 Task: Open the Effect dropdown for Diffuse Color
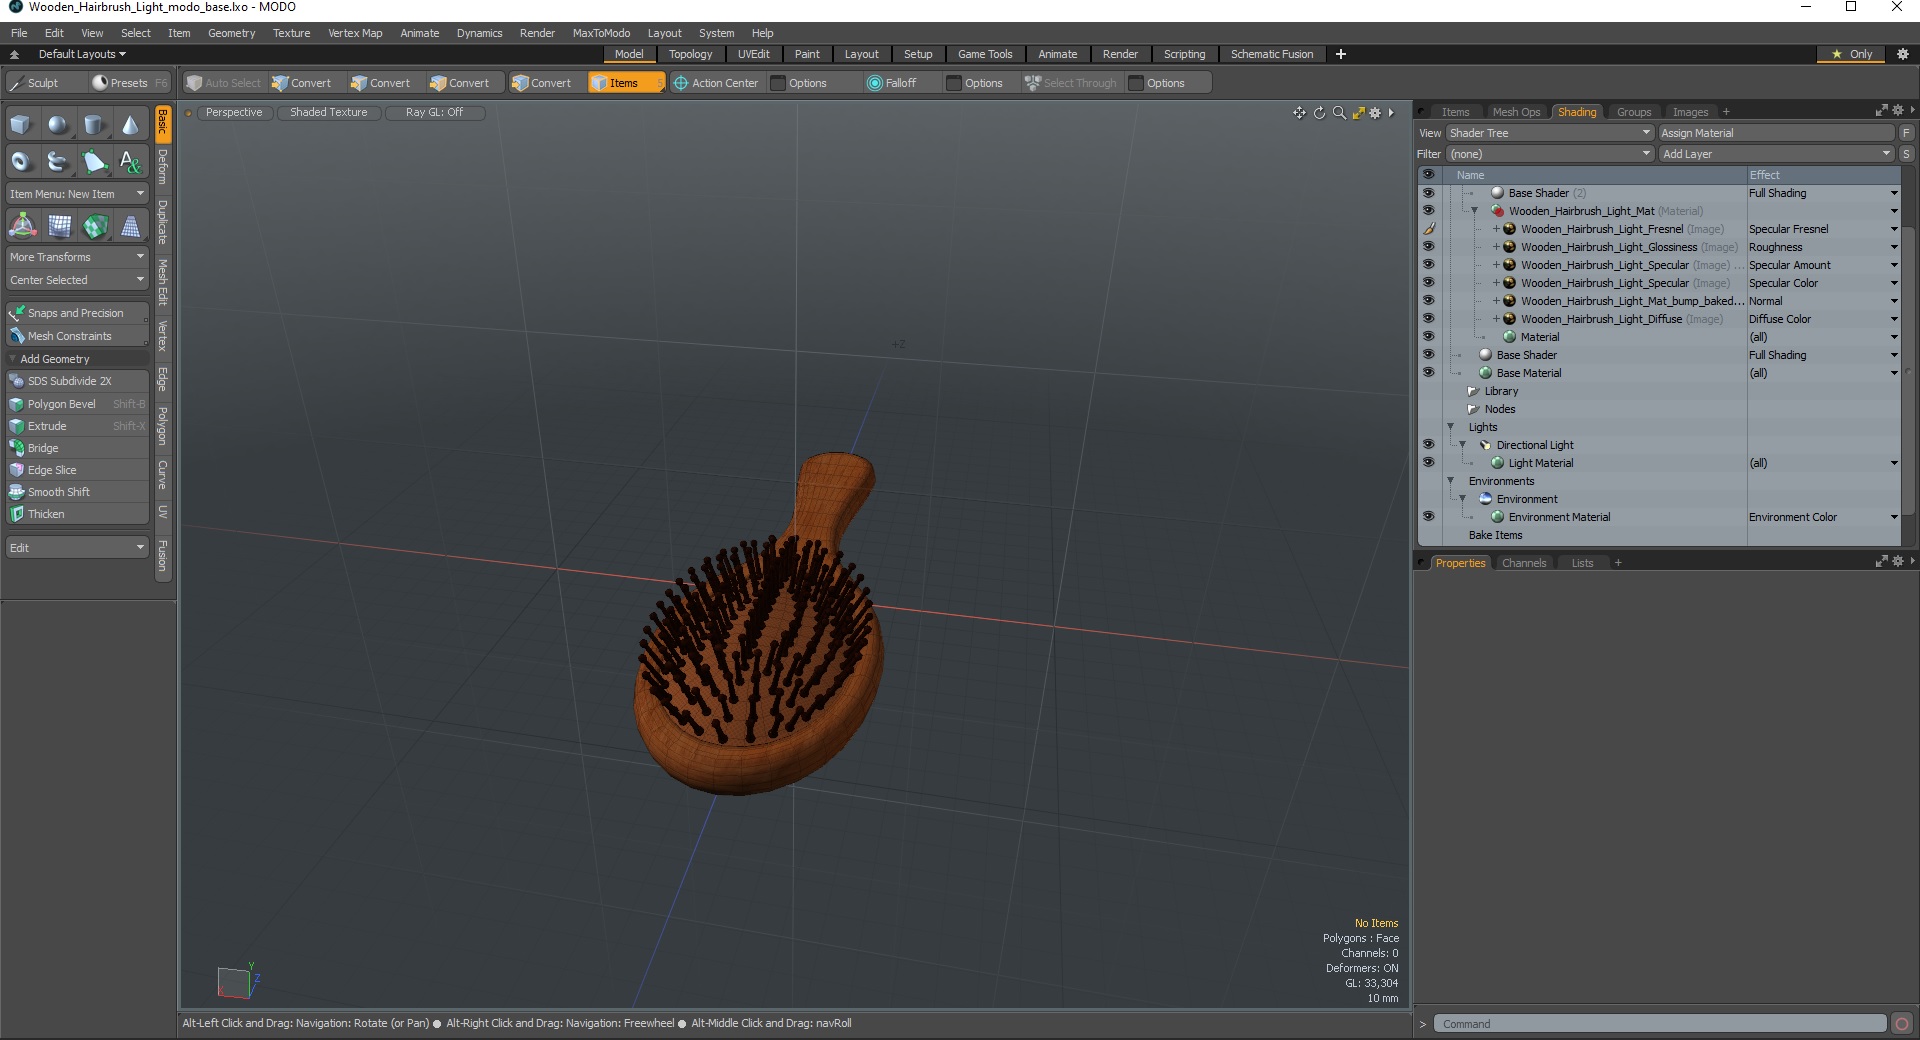point(1894,319)
